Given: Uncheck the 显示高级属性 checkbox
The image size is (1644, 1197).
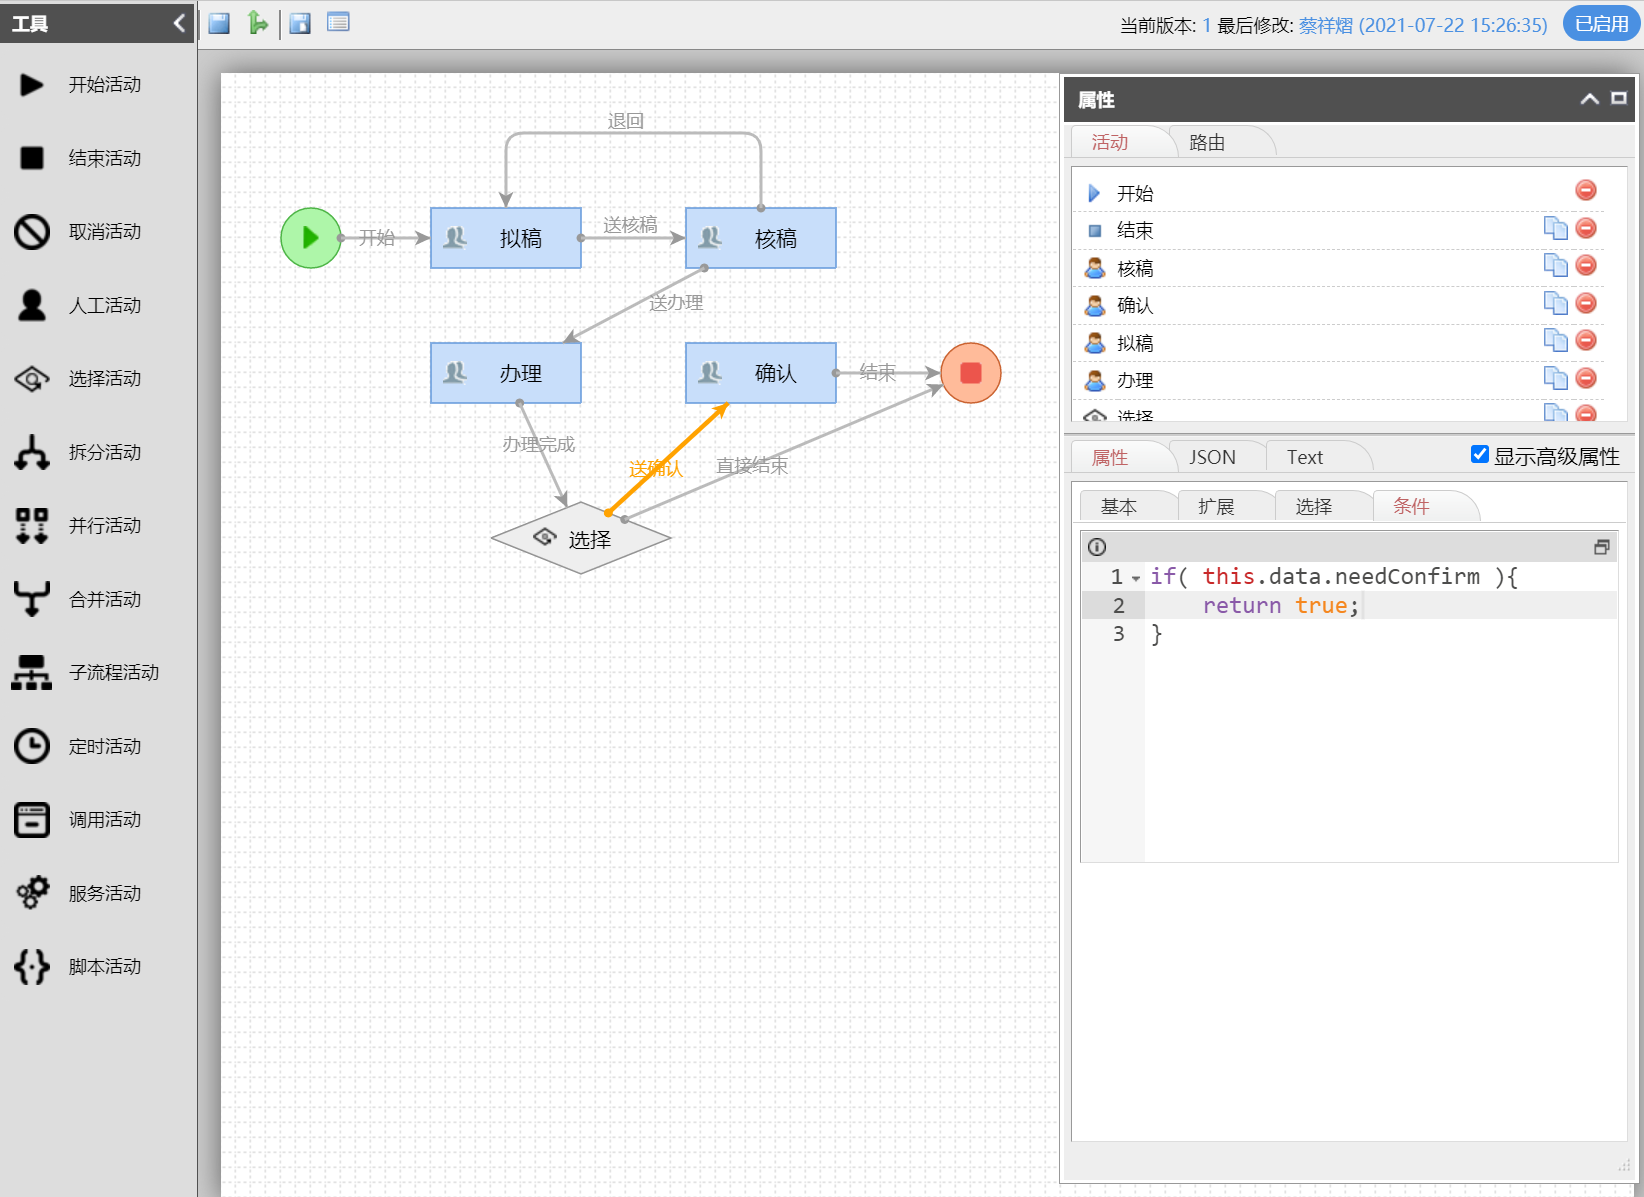Looking at the screenshot, I should tap(1480, 455).
